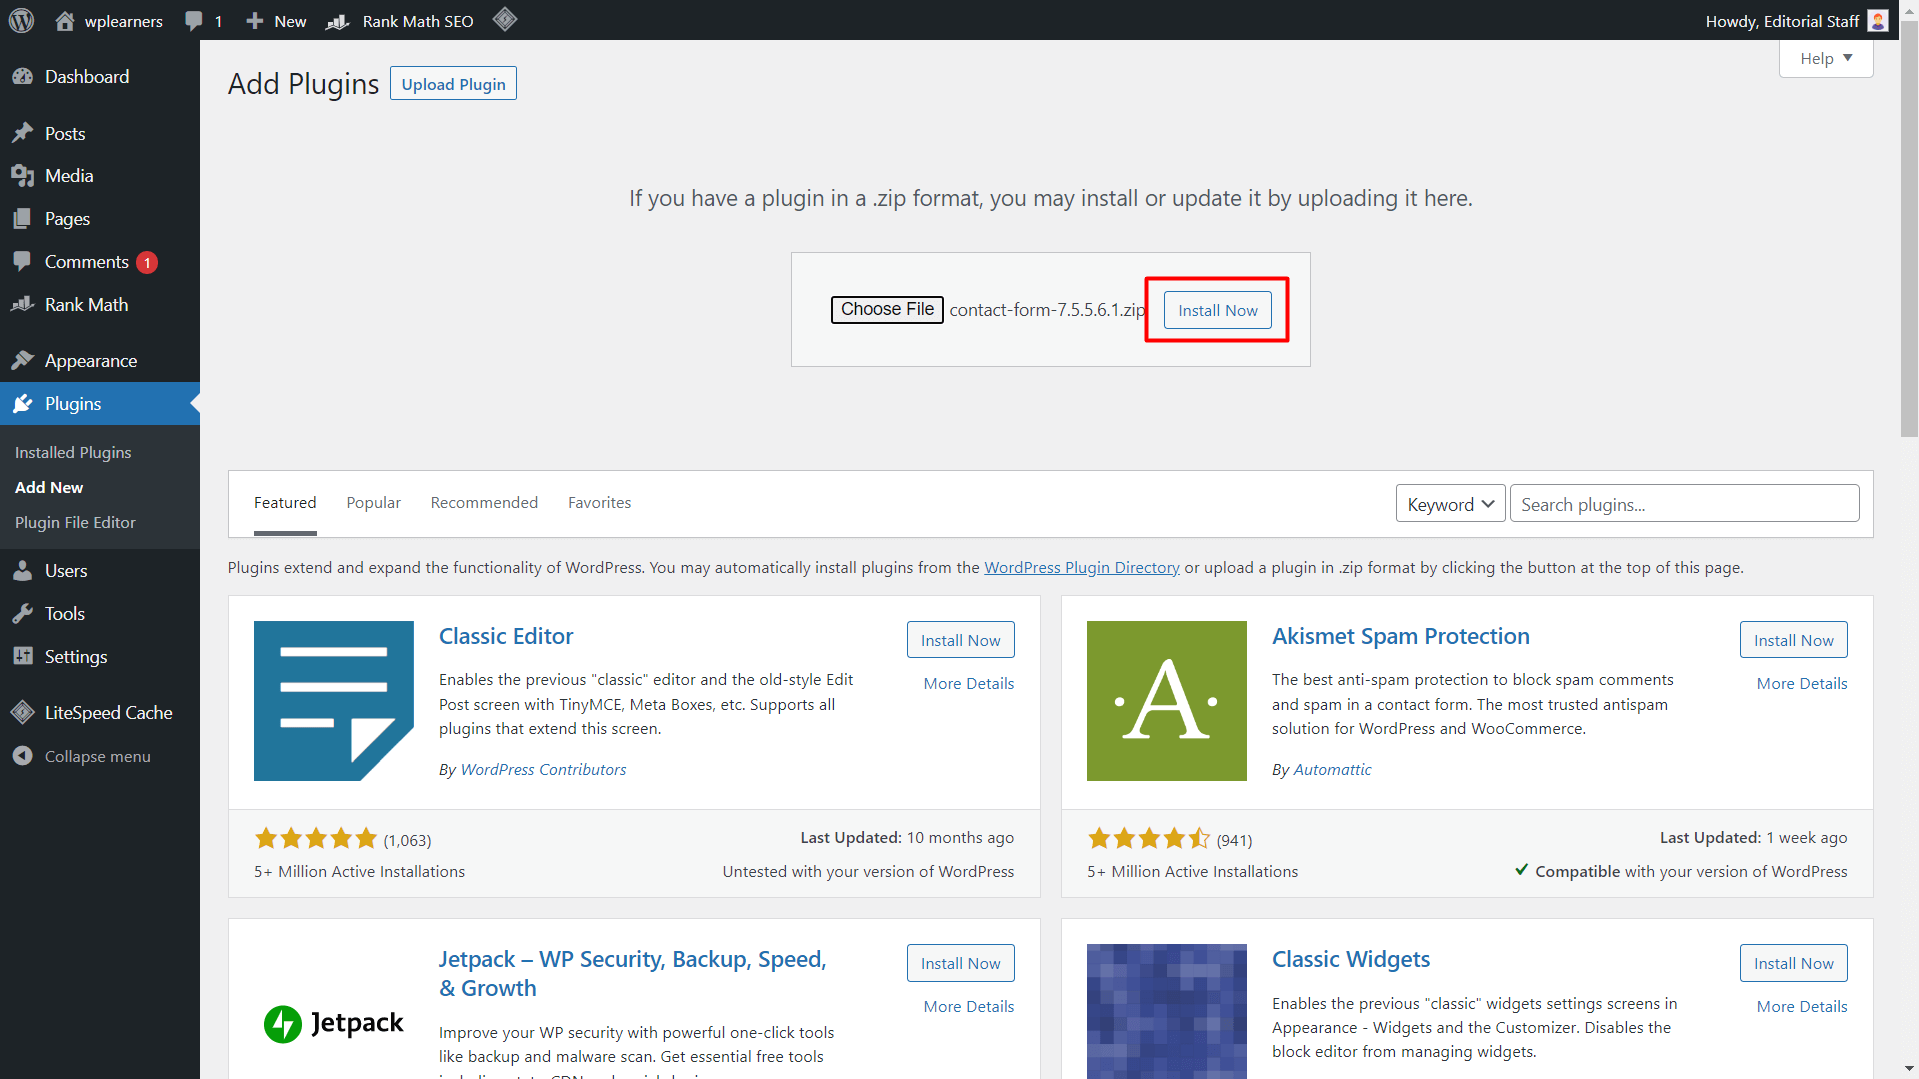Viewport: 1919px width, 1079px height.
Task: Click the Akismet star rating
Action: tap(1148, 838)
